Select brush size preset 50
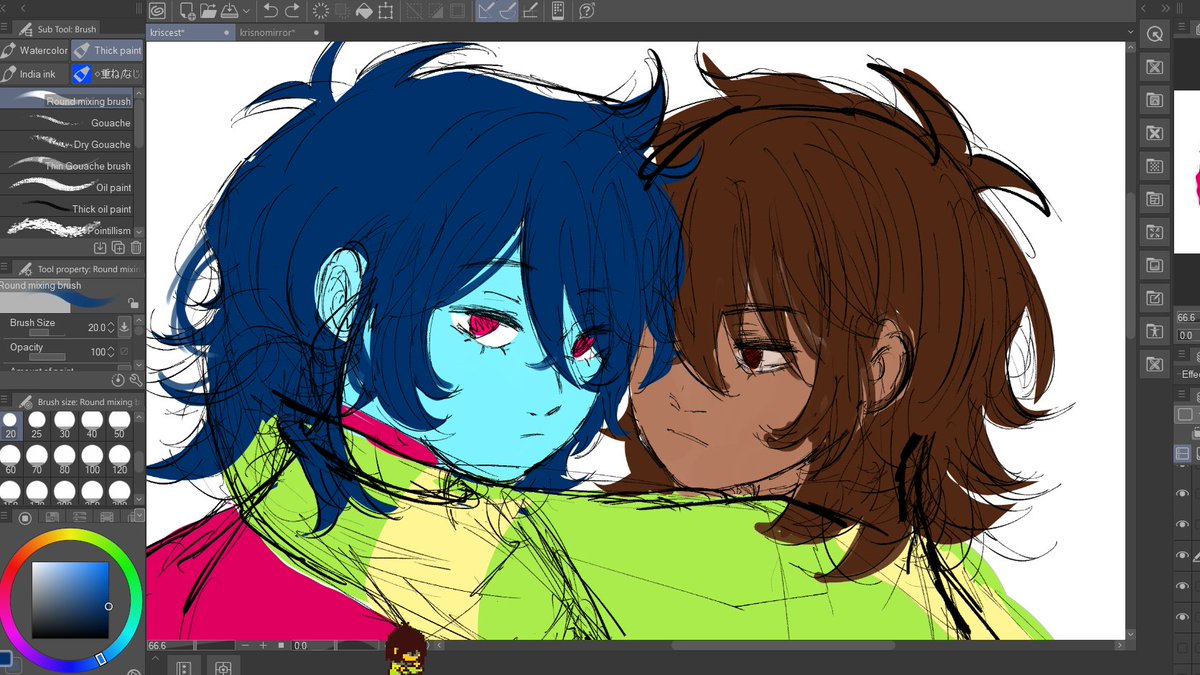The image size is (1200, 675). click(x=119, y=424)
